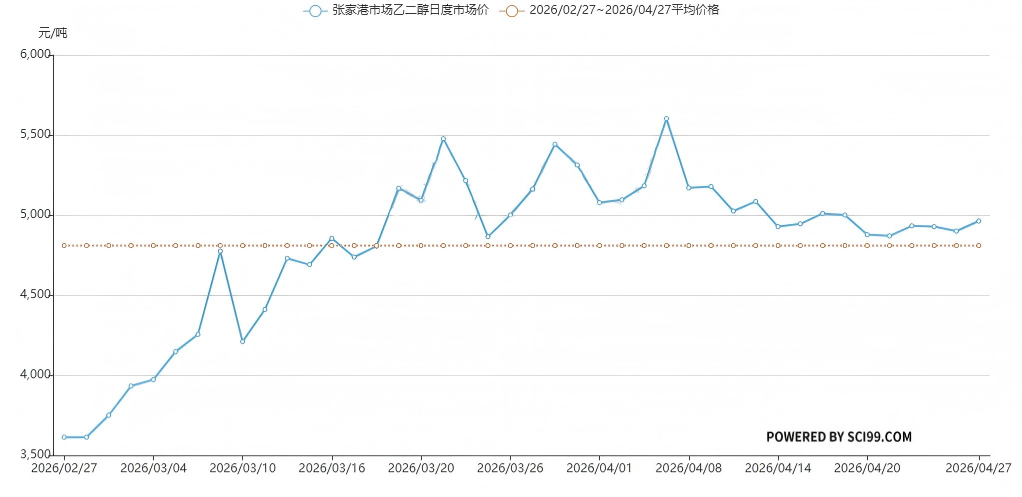The image size is (1022, 497).
Task: Toggle the 张家港市场乙二醇日度市场价 legend label
Action: tap(409, 11)
